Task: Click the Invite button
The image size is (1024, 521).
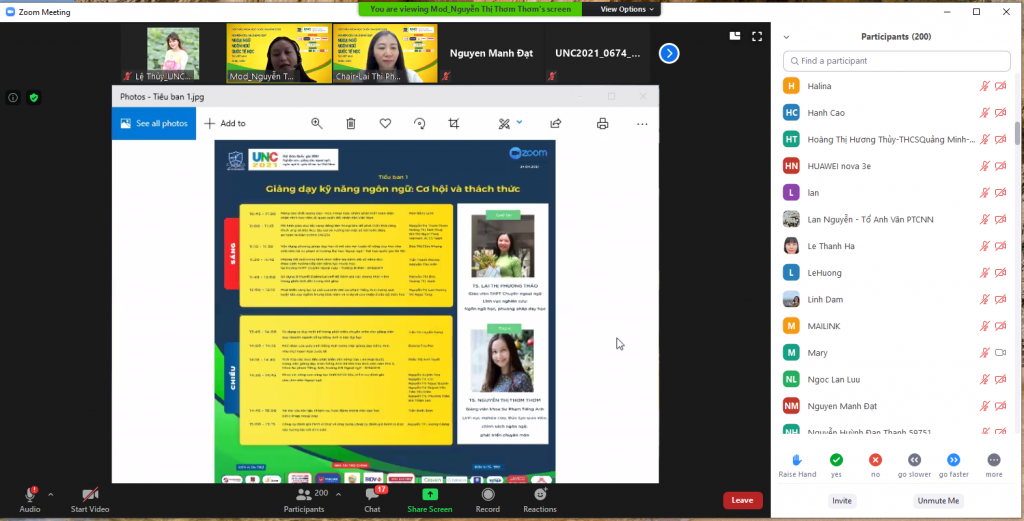Action: (842, 501)
